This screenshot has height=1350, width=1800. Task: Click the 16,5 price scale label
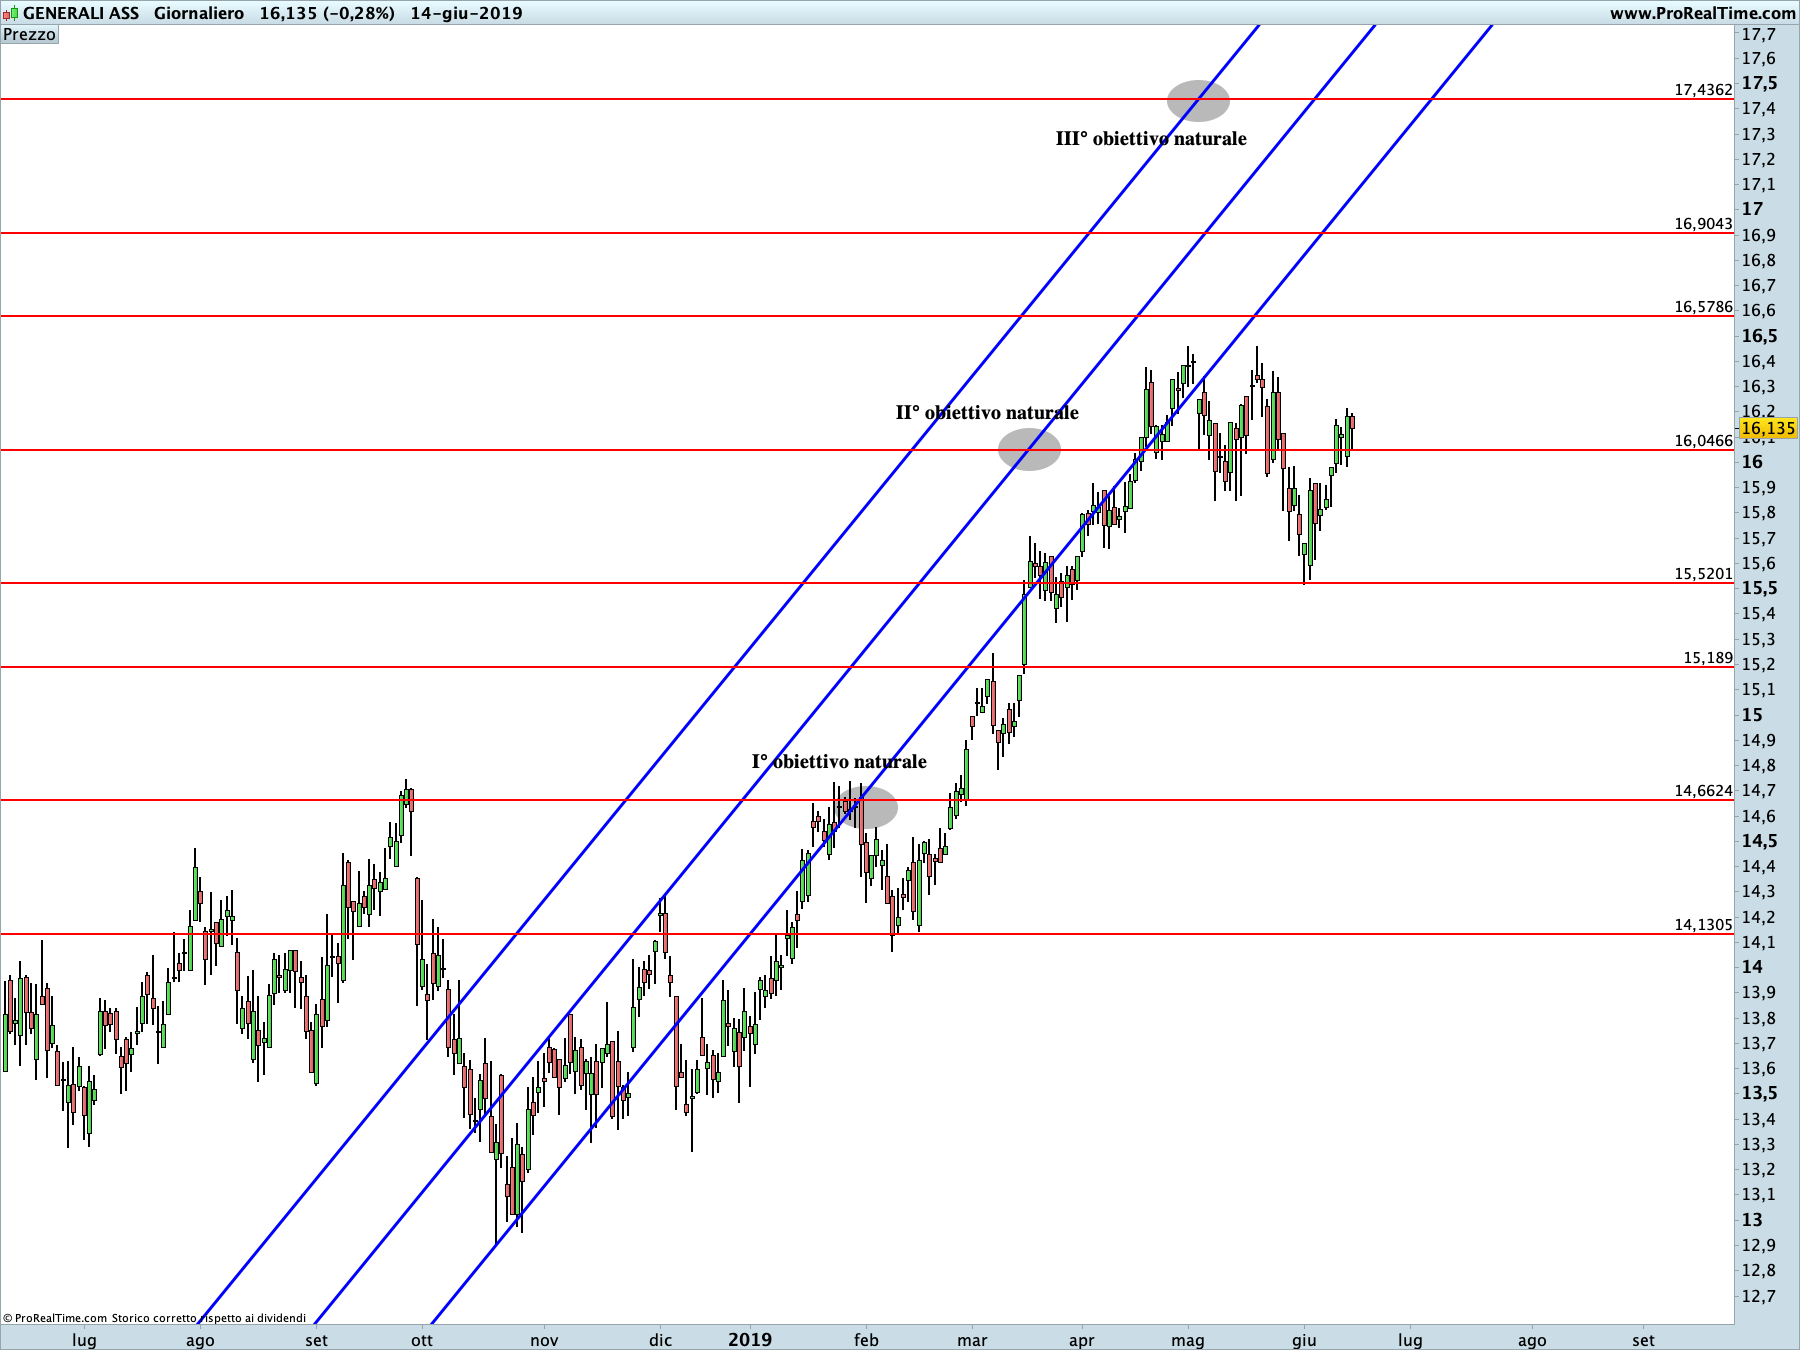point(1760,336)
